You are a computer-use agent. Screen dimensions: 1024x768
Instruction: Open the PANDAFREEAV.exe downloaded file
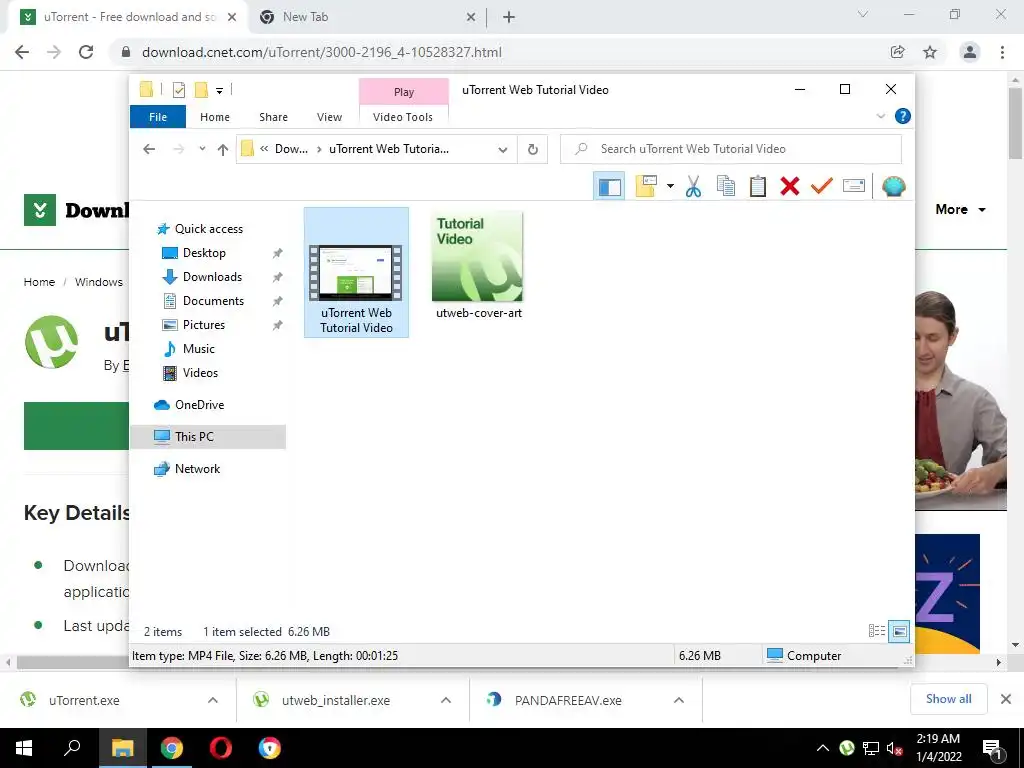click(x=568, y=700)
